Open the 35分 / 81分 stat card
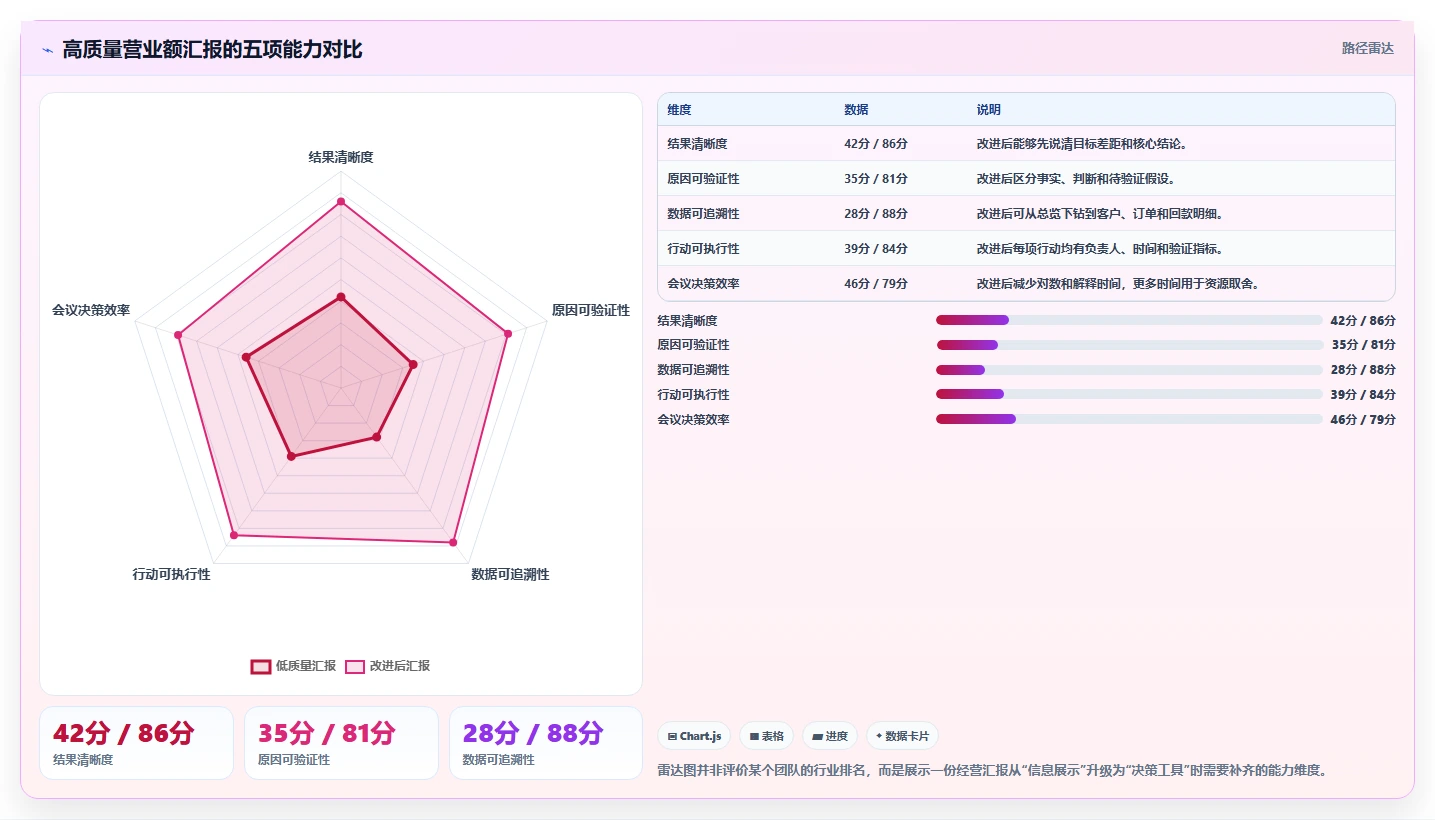Image resolution: width=1435 pixels, height=820 pixels. (x=341, y=743)
